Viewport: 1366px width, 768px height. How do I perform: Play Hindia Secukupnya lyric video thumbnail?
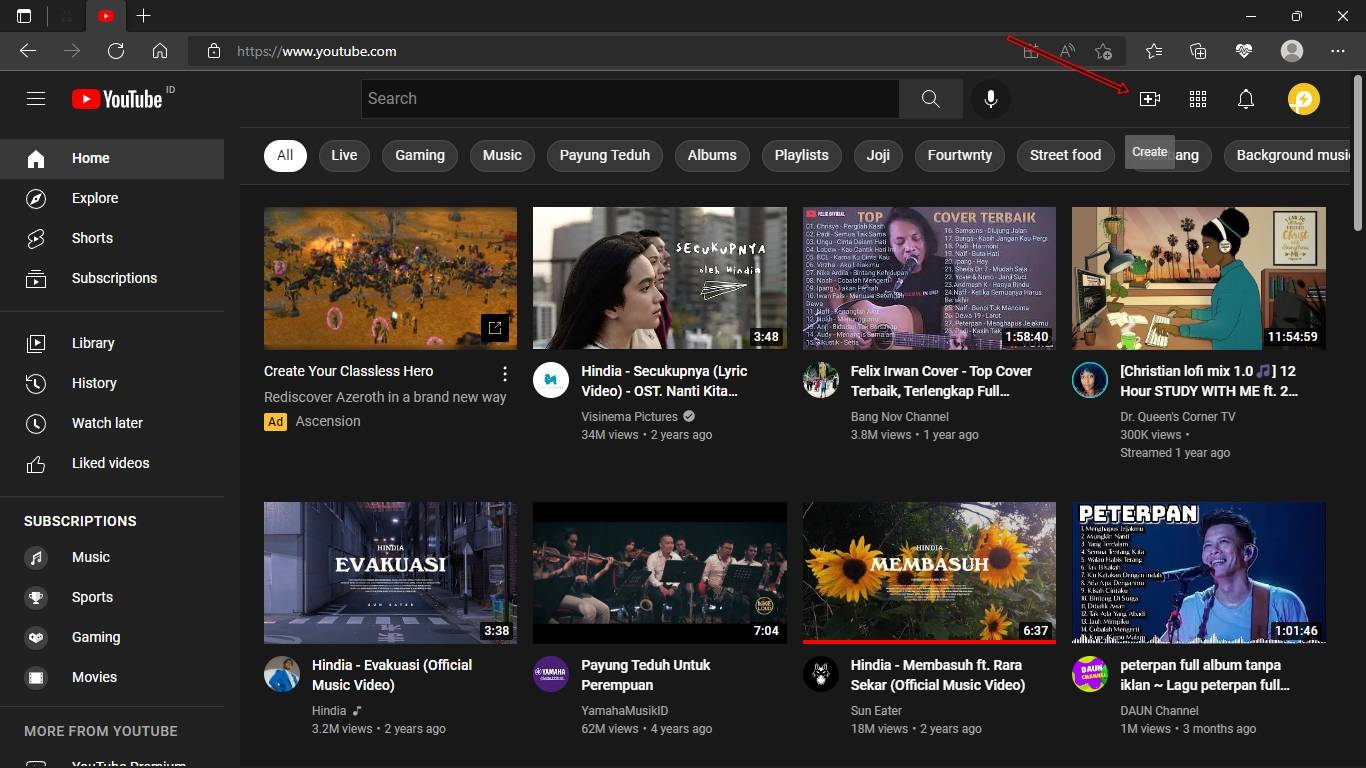[660, 278]
